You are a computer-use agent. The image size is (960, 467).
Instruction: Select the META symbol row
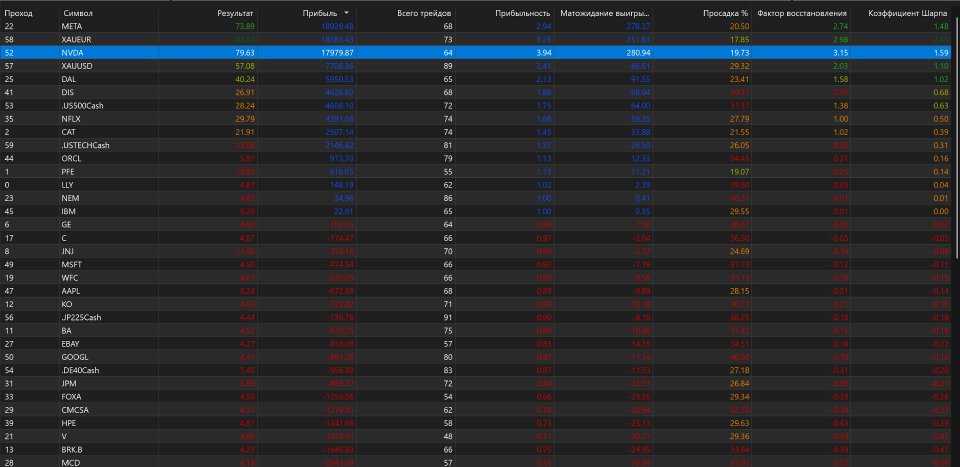point(476,26)
